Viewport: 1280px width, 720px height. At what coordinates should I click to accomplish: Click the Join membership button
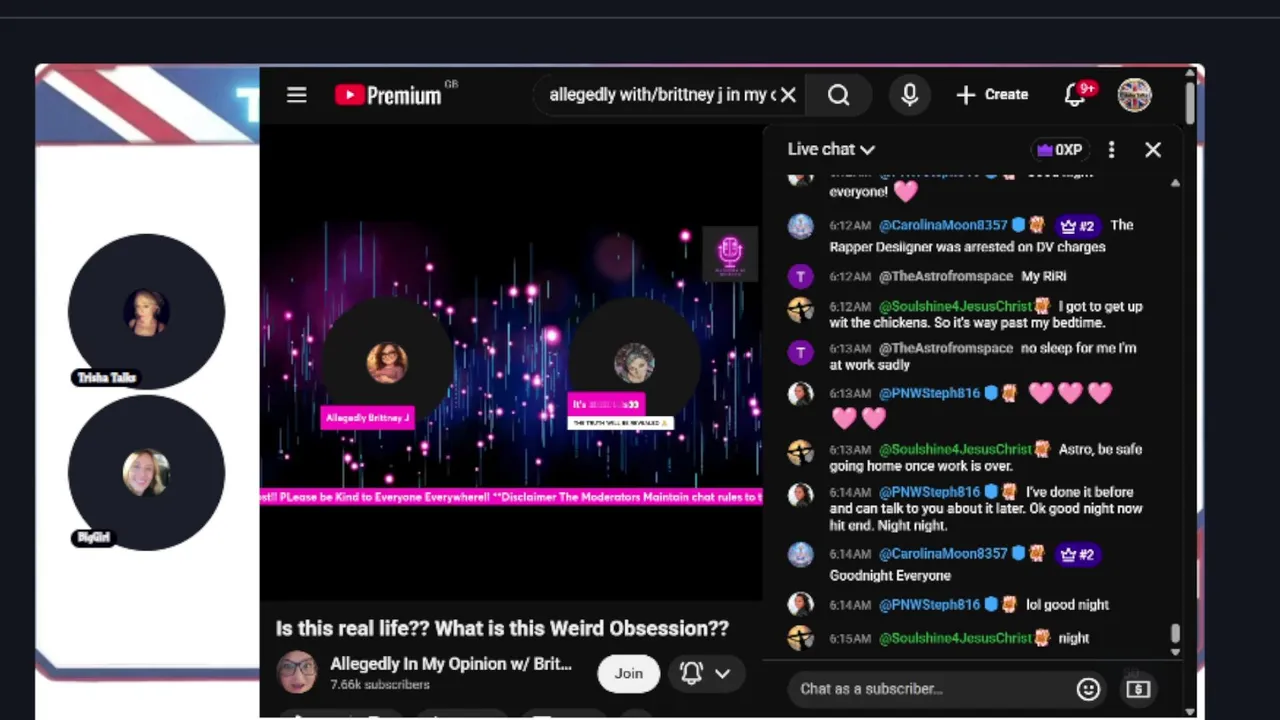628,673
